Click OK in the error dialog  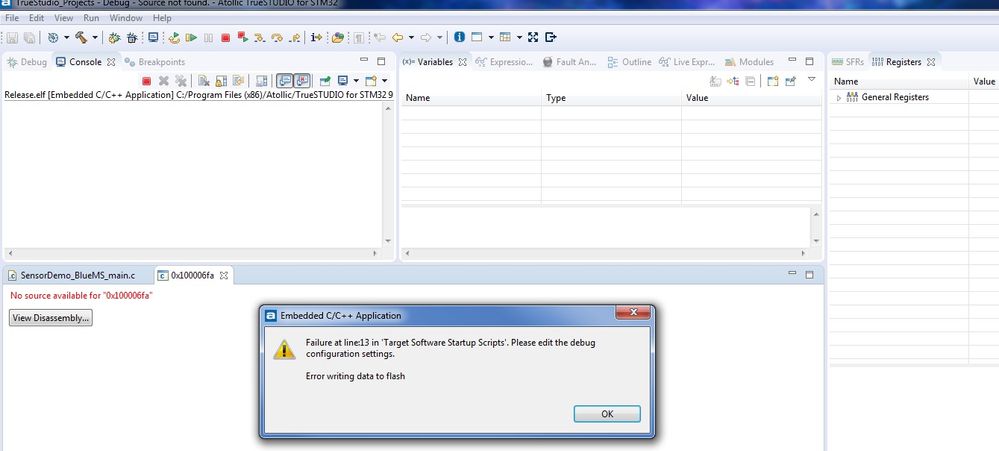[607, 413]
